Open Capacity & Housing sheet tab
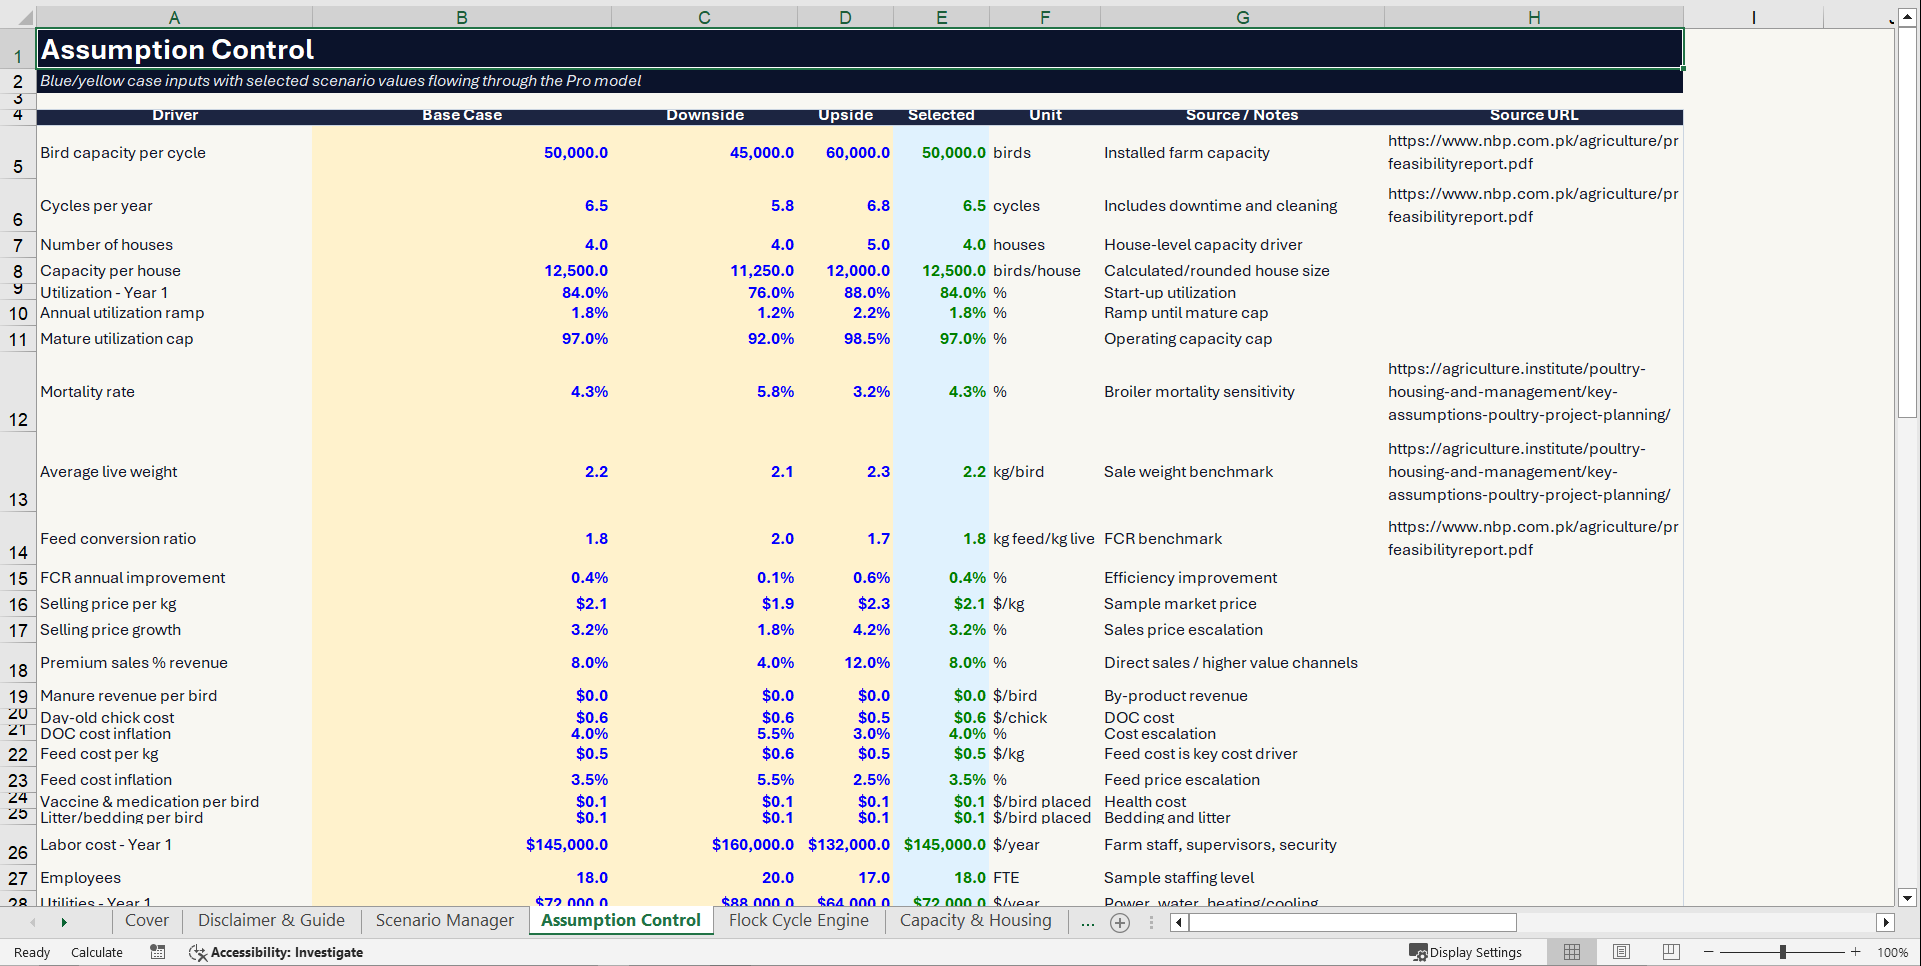This screenshot has width=1921, height=966. (x=975, y=921)
